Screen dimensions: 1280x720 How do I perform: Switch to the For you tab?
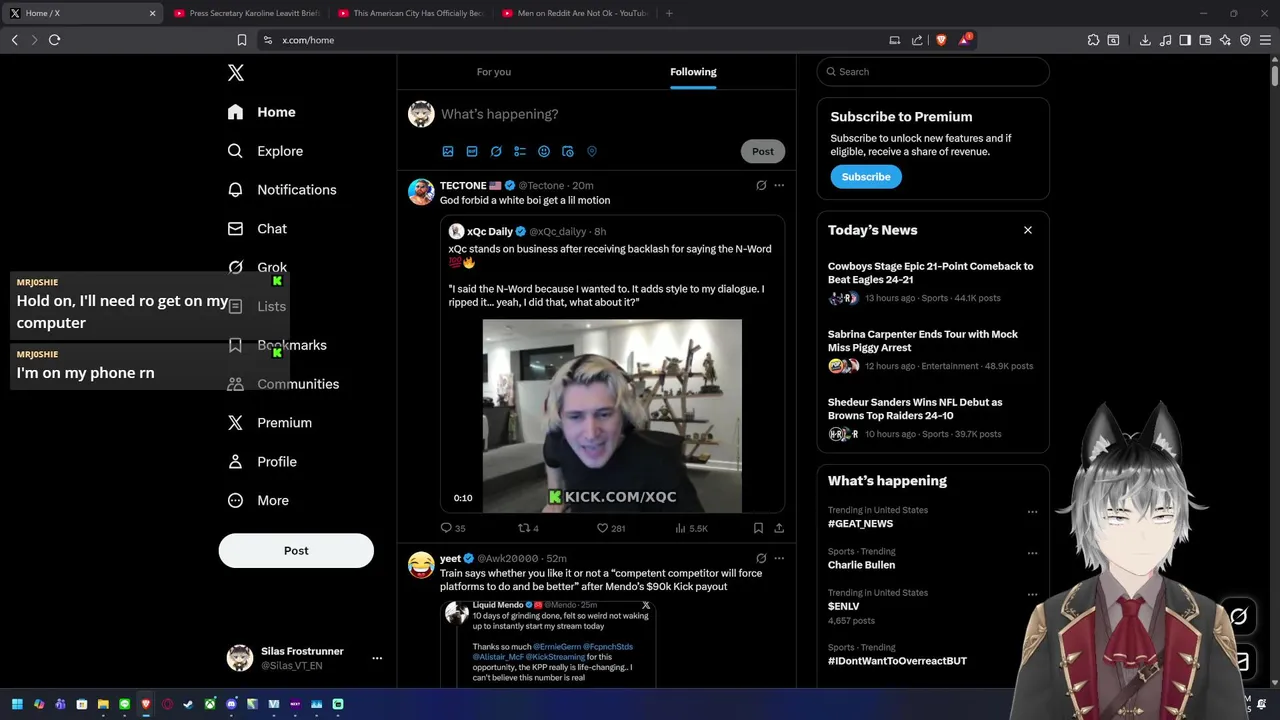(494, 72)
